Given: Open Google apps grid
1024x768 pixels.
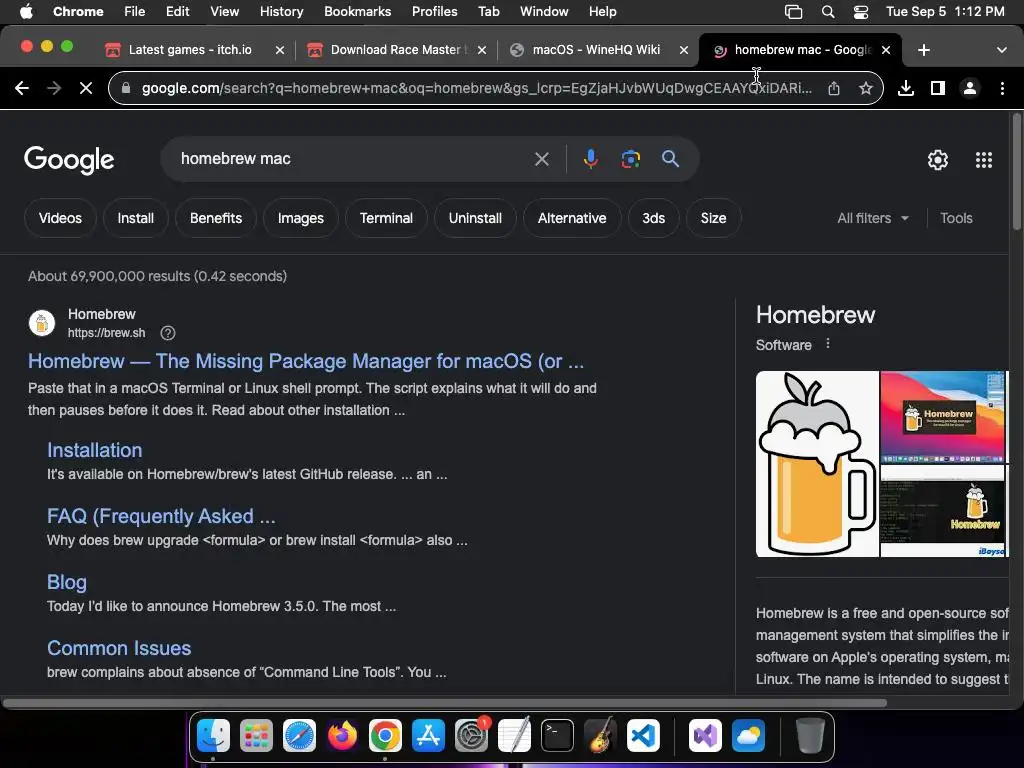Looking at the screenshot, I should pyautogui.click(x=984, y=160).
